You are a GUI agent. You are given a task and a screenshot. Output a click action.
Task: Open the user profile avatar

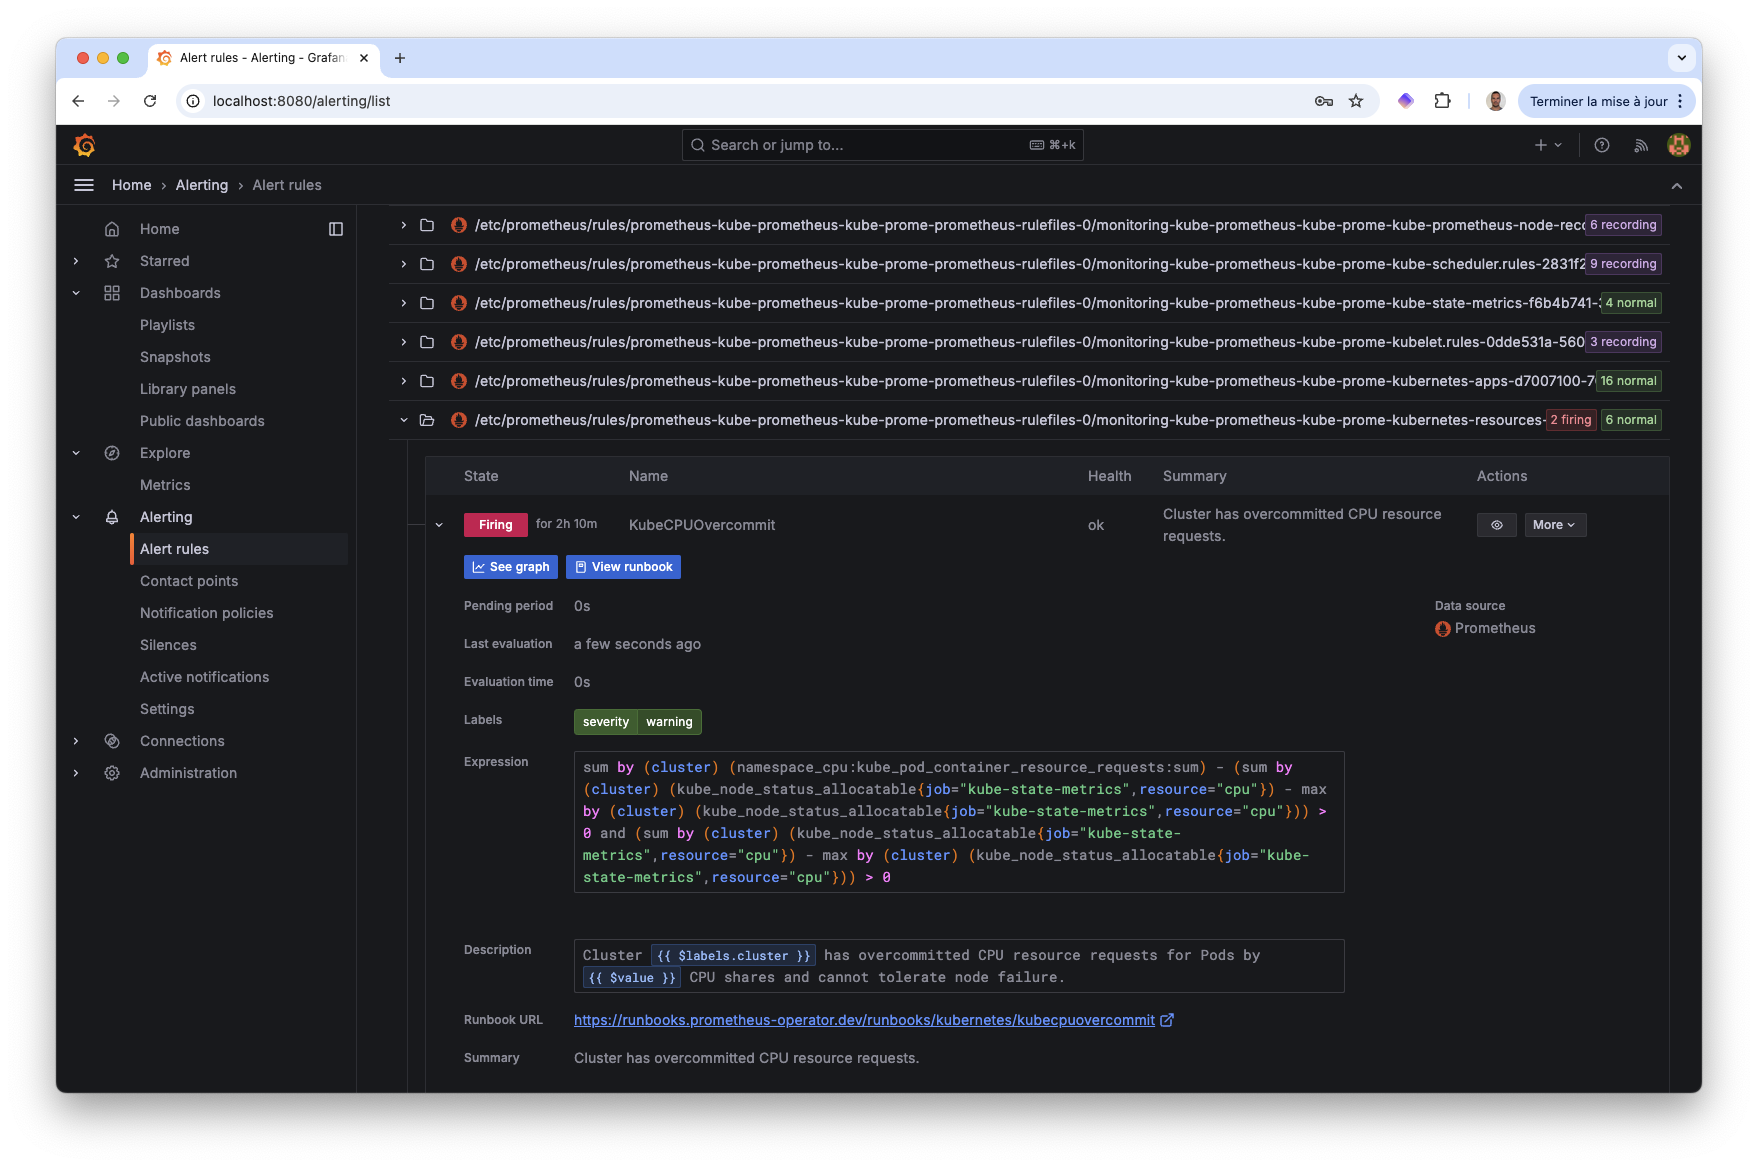pyautogui.click(x=1679, y=145)
